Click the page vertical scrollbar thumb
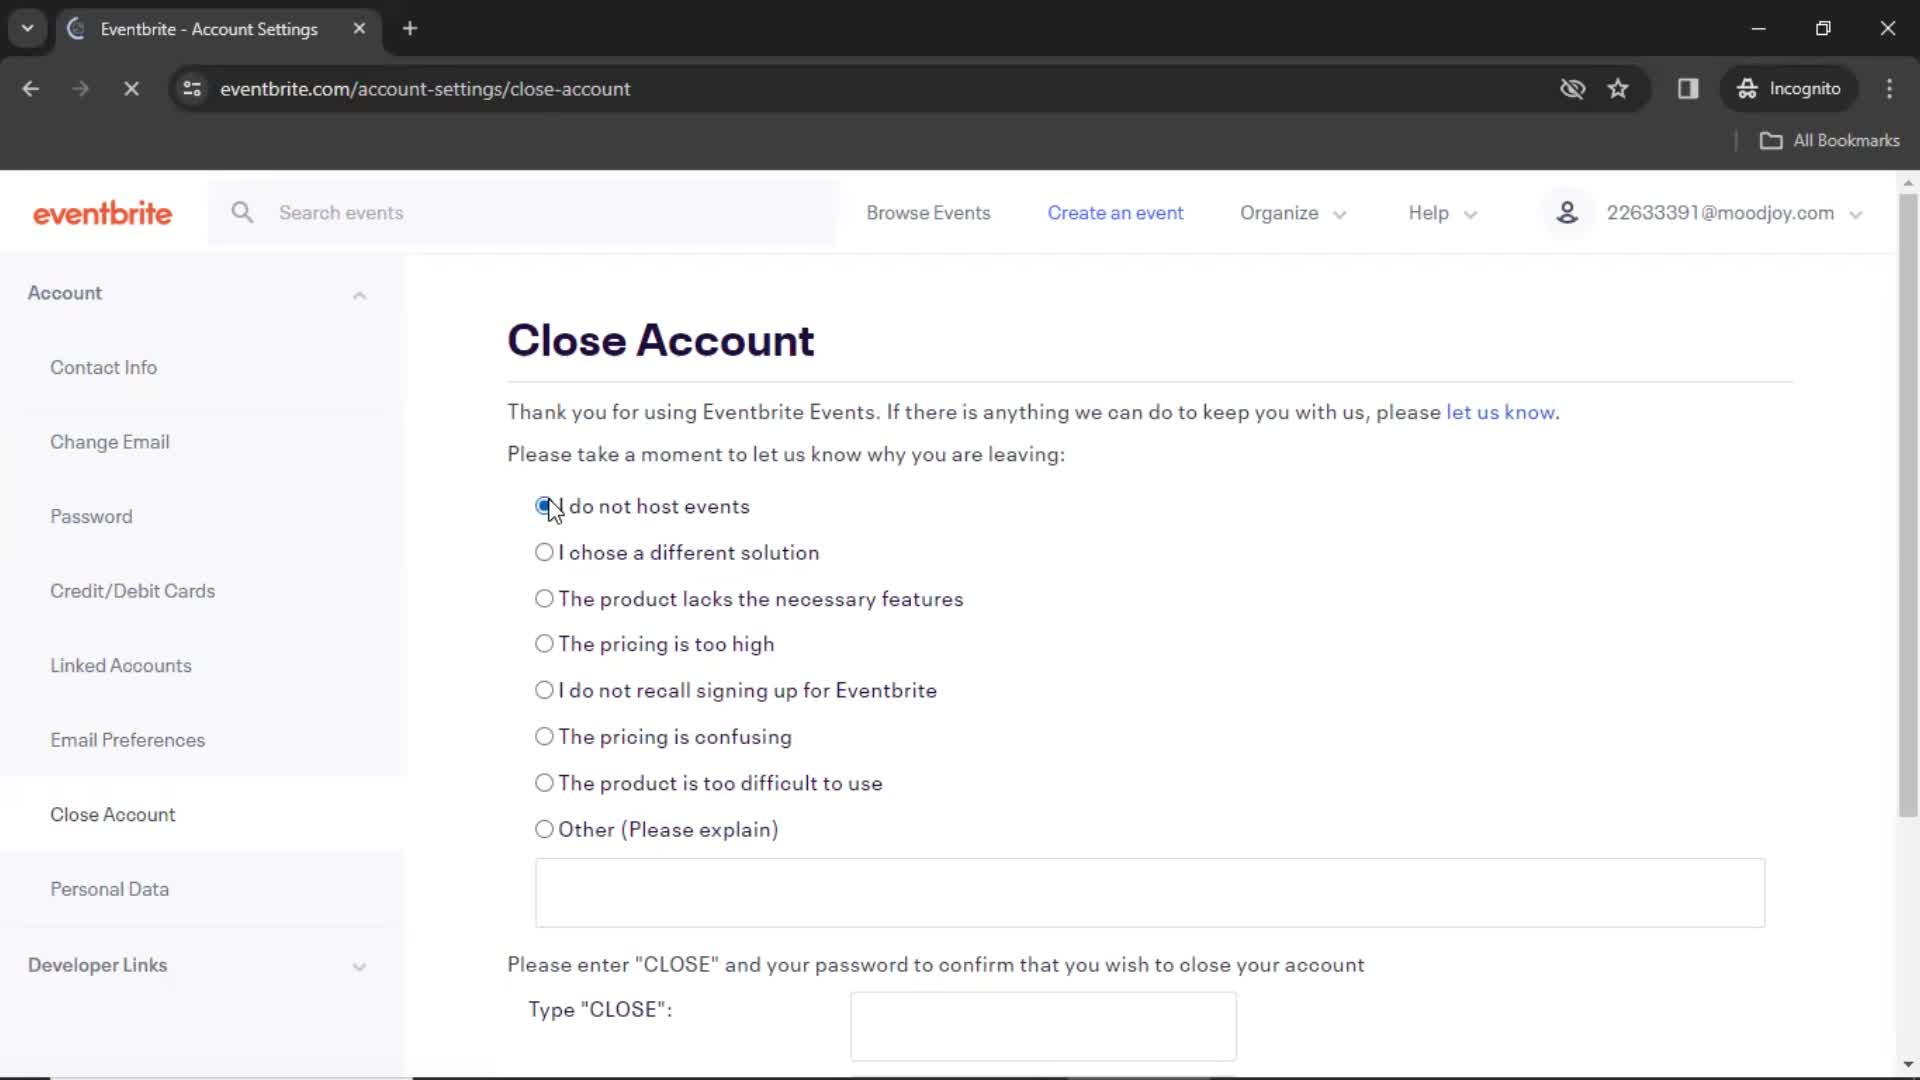Screen dimensions: 1920x1080 1908,505
